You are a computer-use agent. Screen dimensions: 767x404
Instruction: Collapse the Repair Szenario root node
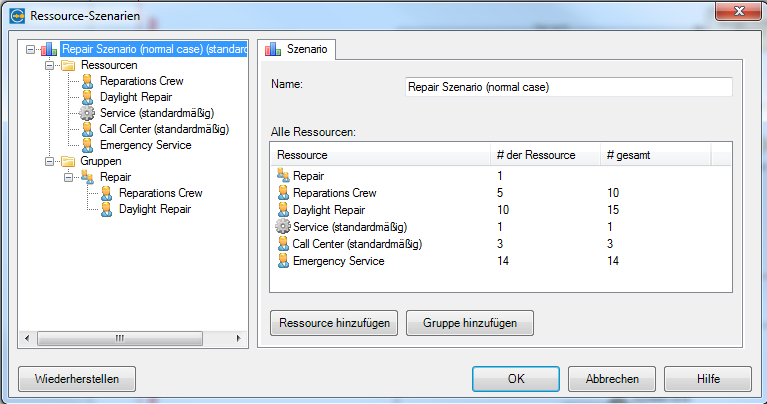point(30,49)
